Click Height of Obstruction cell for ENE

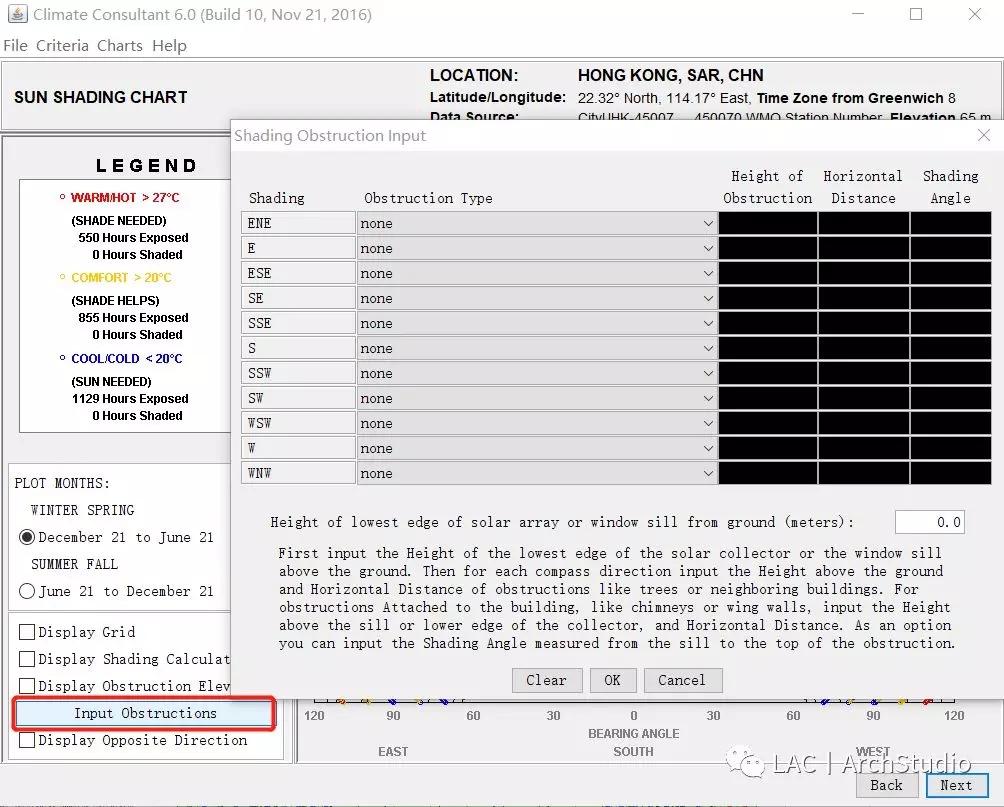pos(768,224)
